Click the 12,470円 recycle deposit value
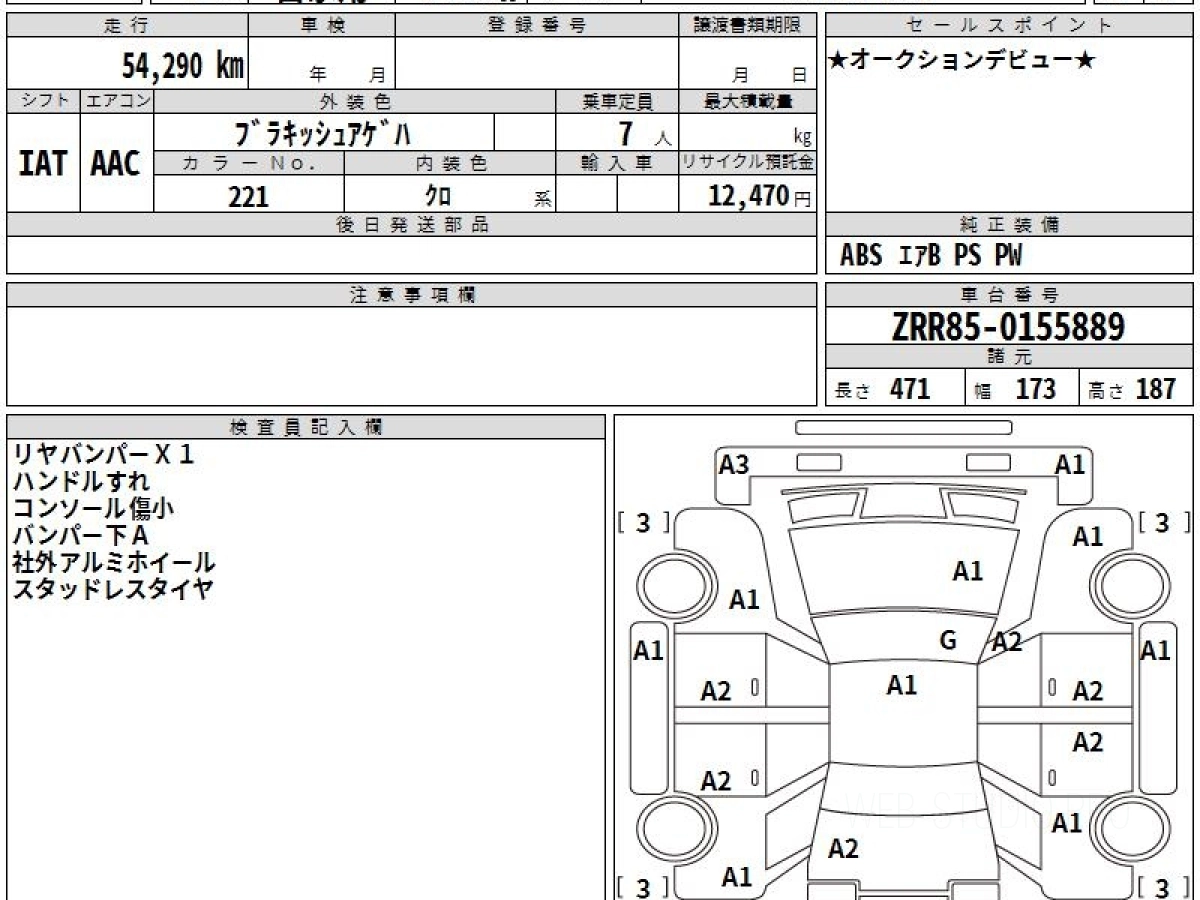 pyautogui.click(x=759, y=196)
